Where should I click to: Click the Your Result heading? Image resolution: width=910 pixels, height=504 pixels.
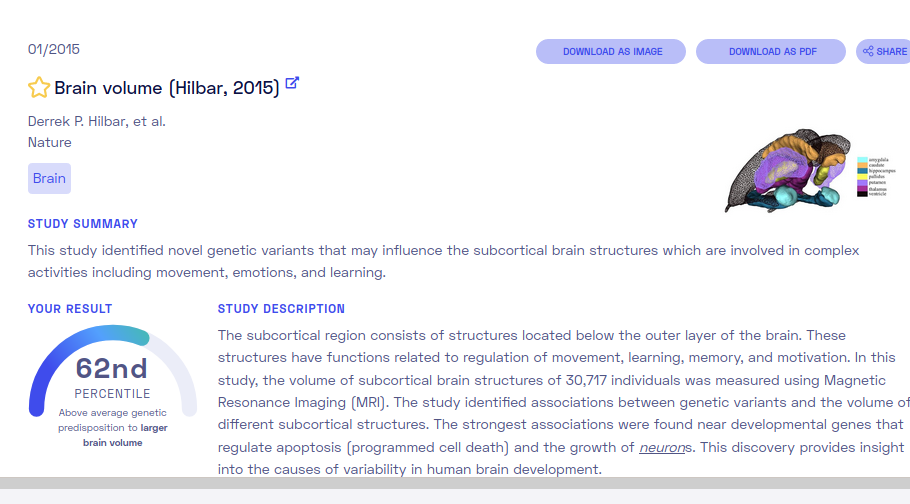(x=70, y=309)
